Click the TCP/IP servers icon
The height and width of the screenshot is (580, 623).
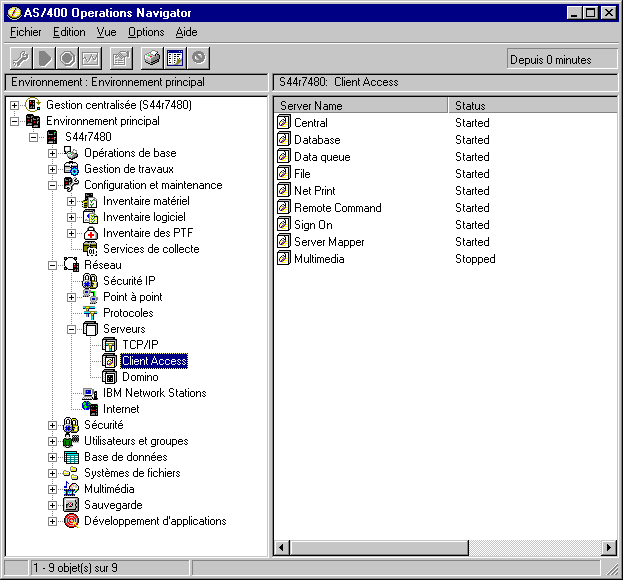pyautogui.click(x=109, y=345)
